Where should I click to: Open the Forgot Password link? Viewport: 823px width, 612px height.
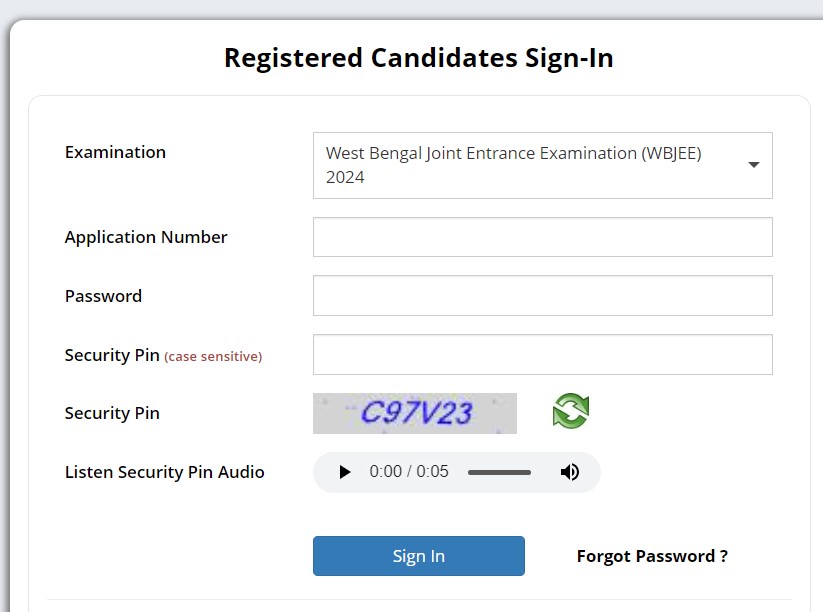(651, 556)
